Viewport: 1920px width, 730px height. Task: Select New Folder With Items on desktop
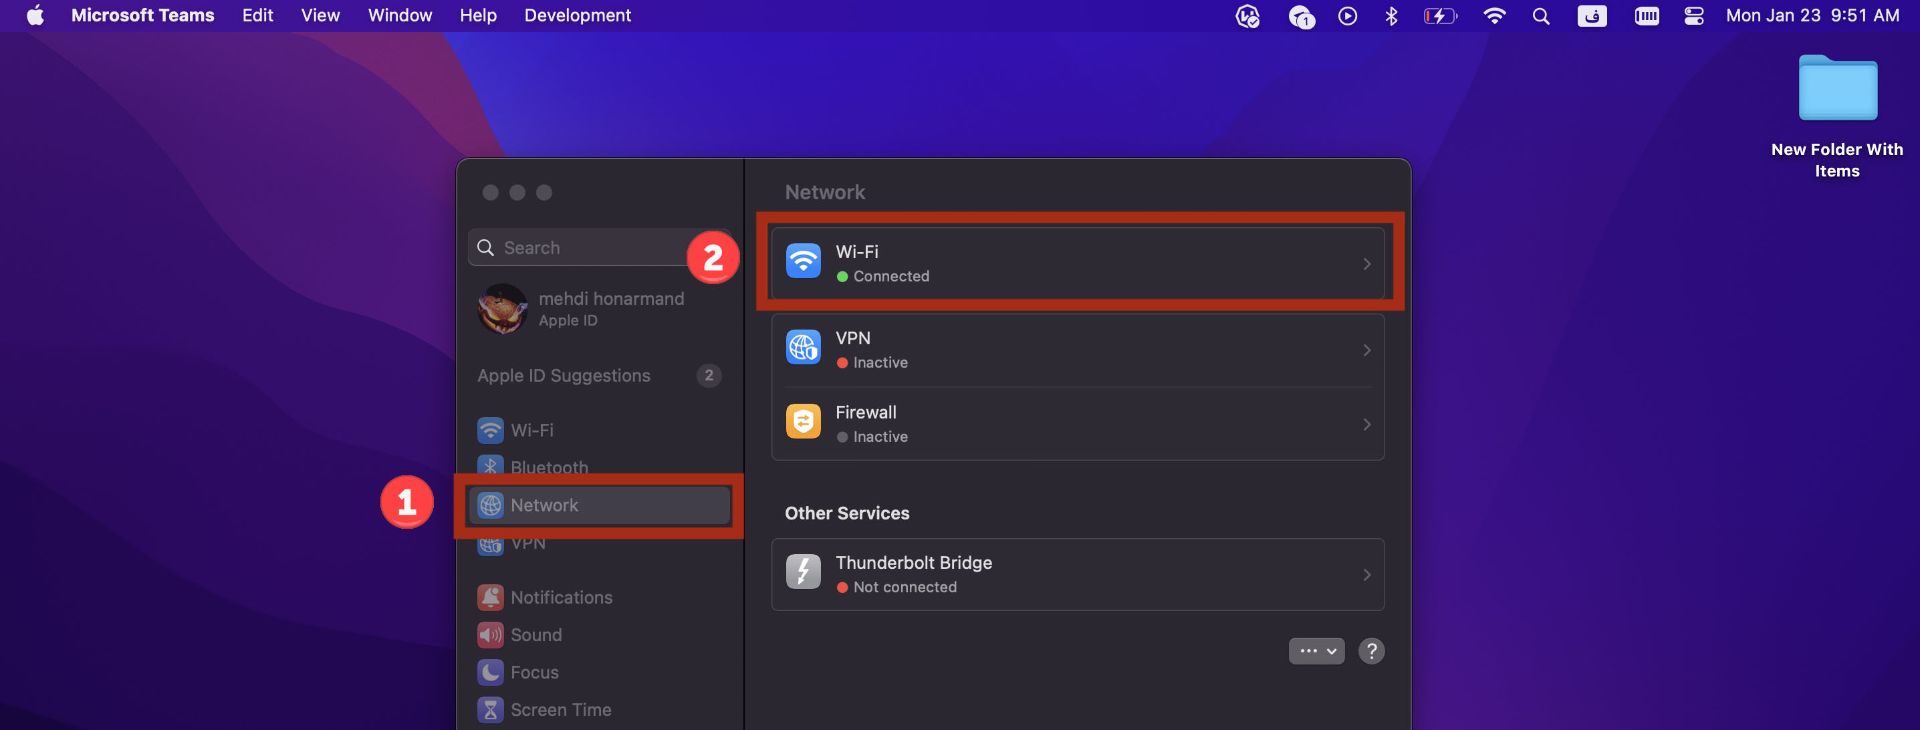point(1837,117)
